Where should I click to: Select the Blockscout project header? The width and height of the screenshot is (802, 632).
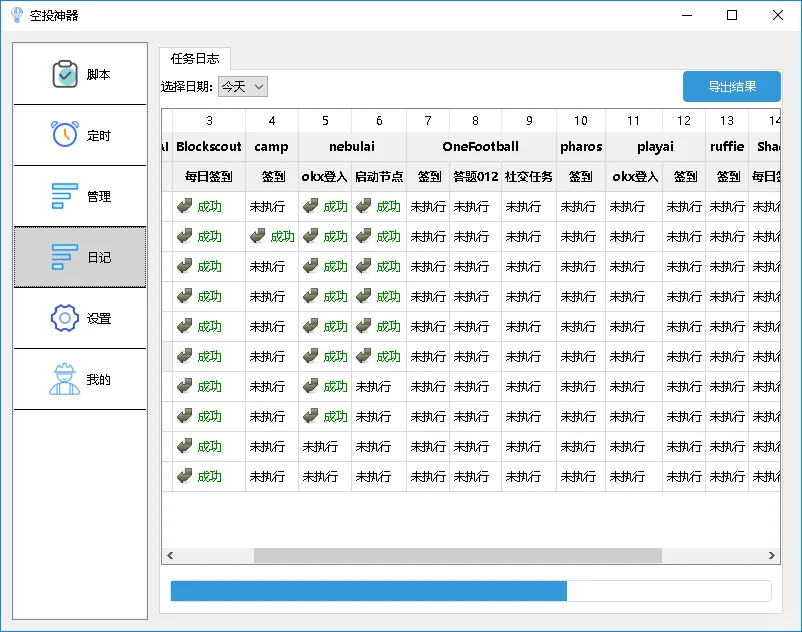click(209, 147)
